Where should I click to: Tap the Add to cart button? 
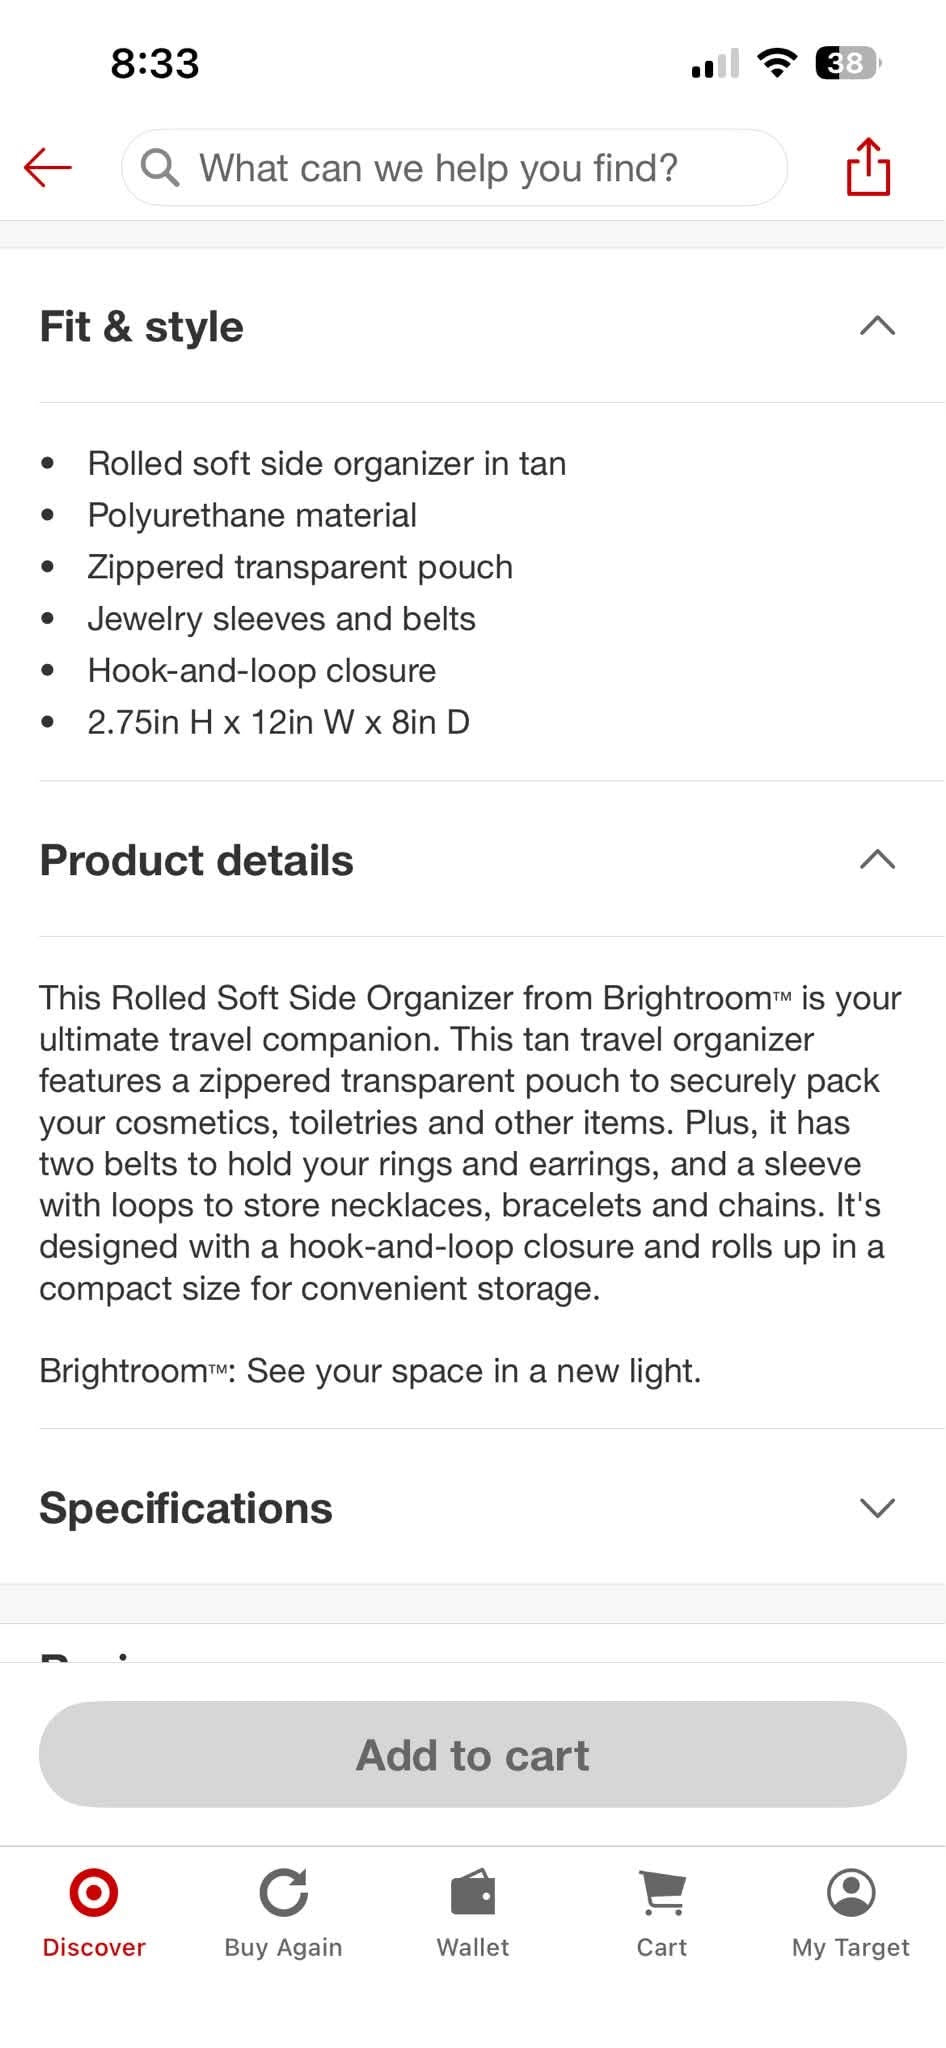(x=473, y=1754)
